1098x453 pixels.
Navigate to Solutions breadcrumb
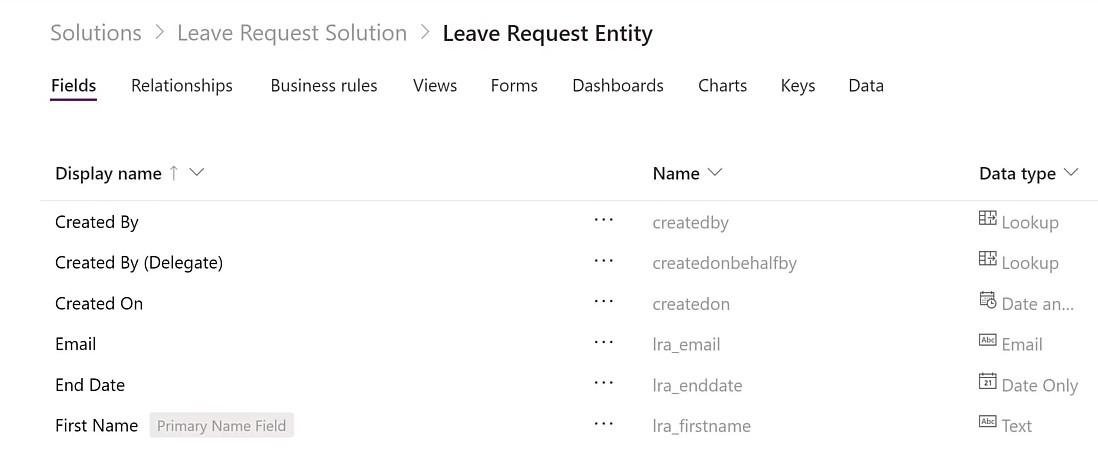pyautogui.click(x=96, y=33)
